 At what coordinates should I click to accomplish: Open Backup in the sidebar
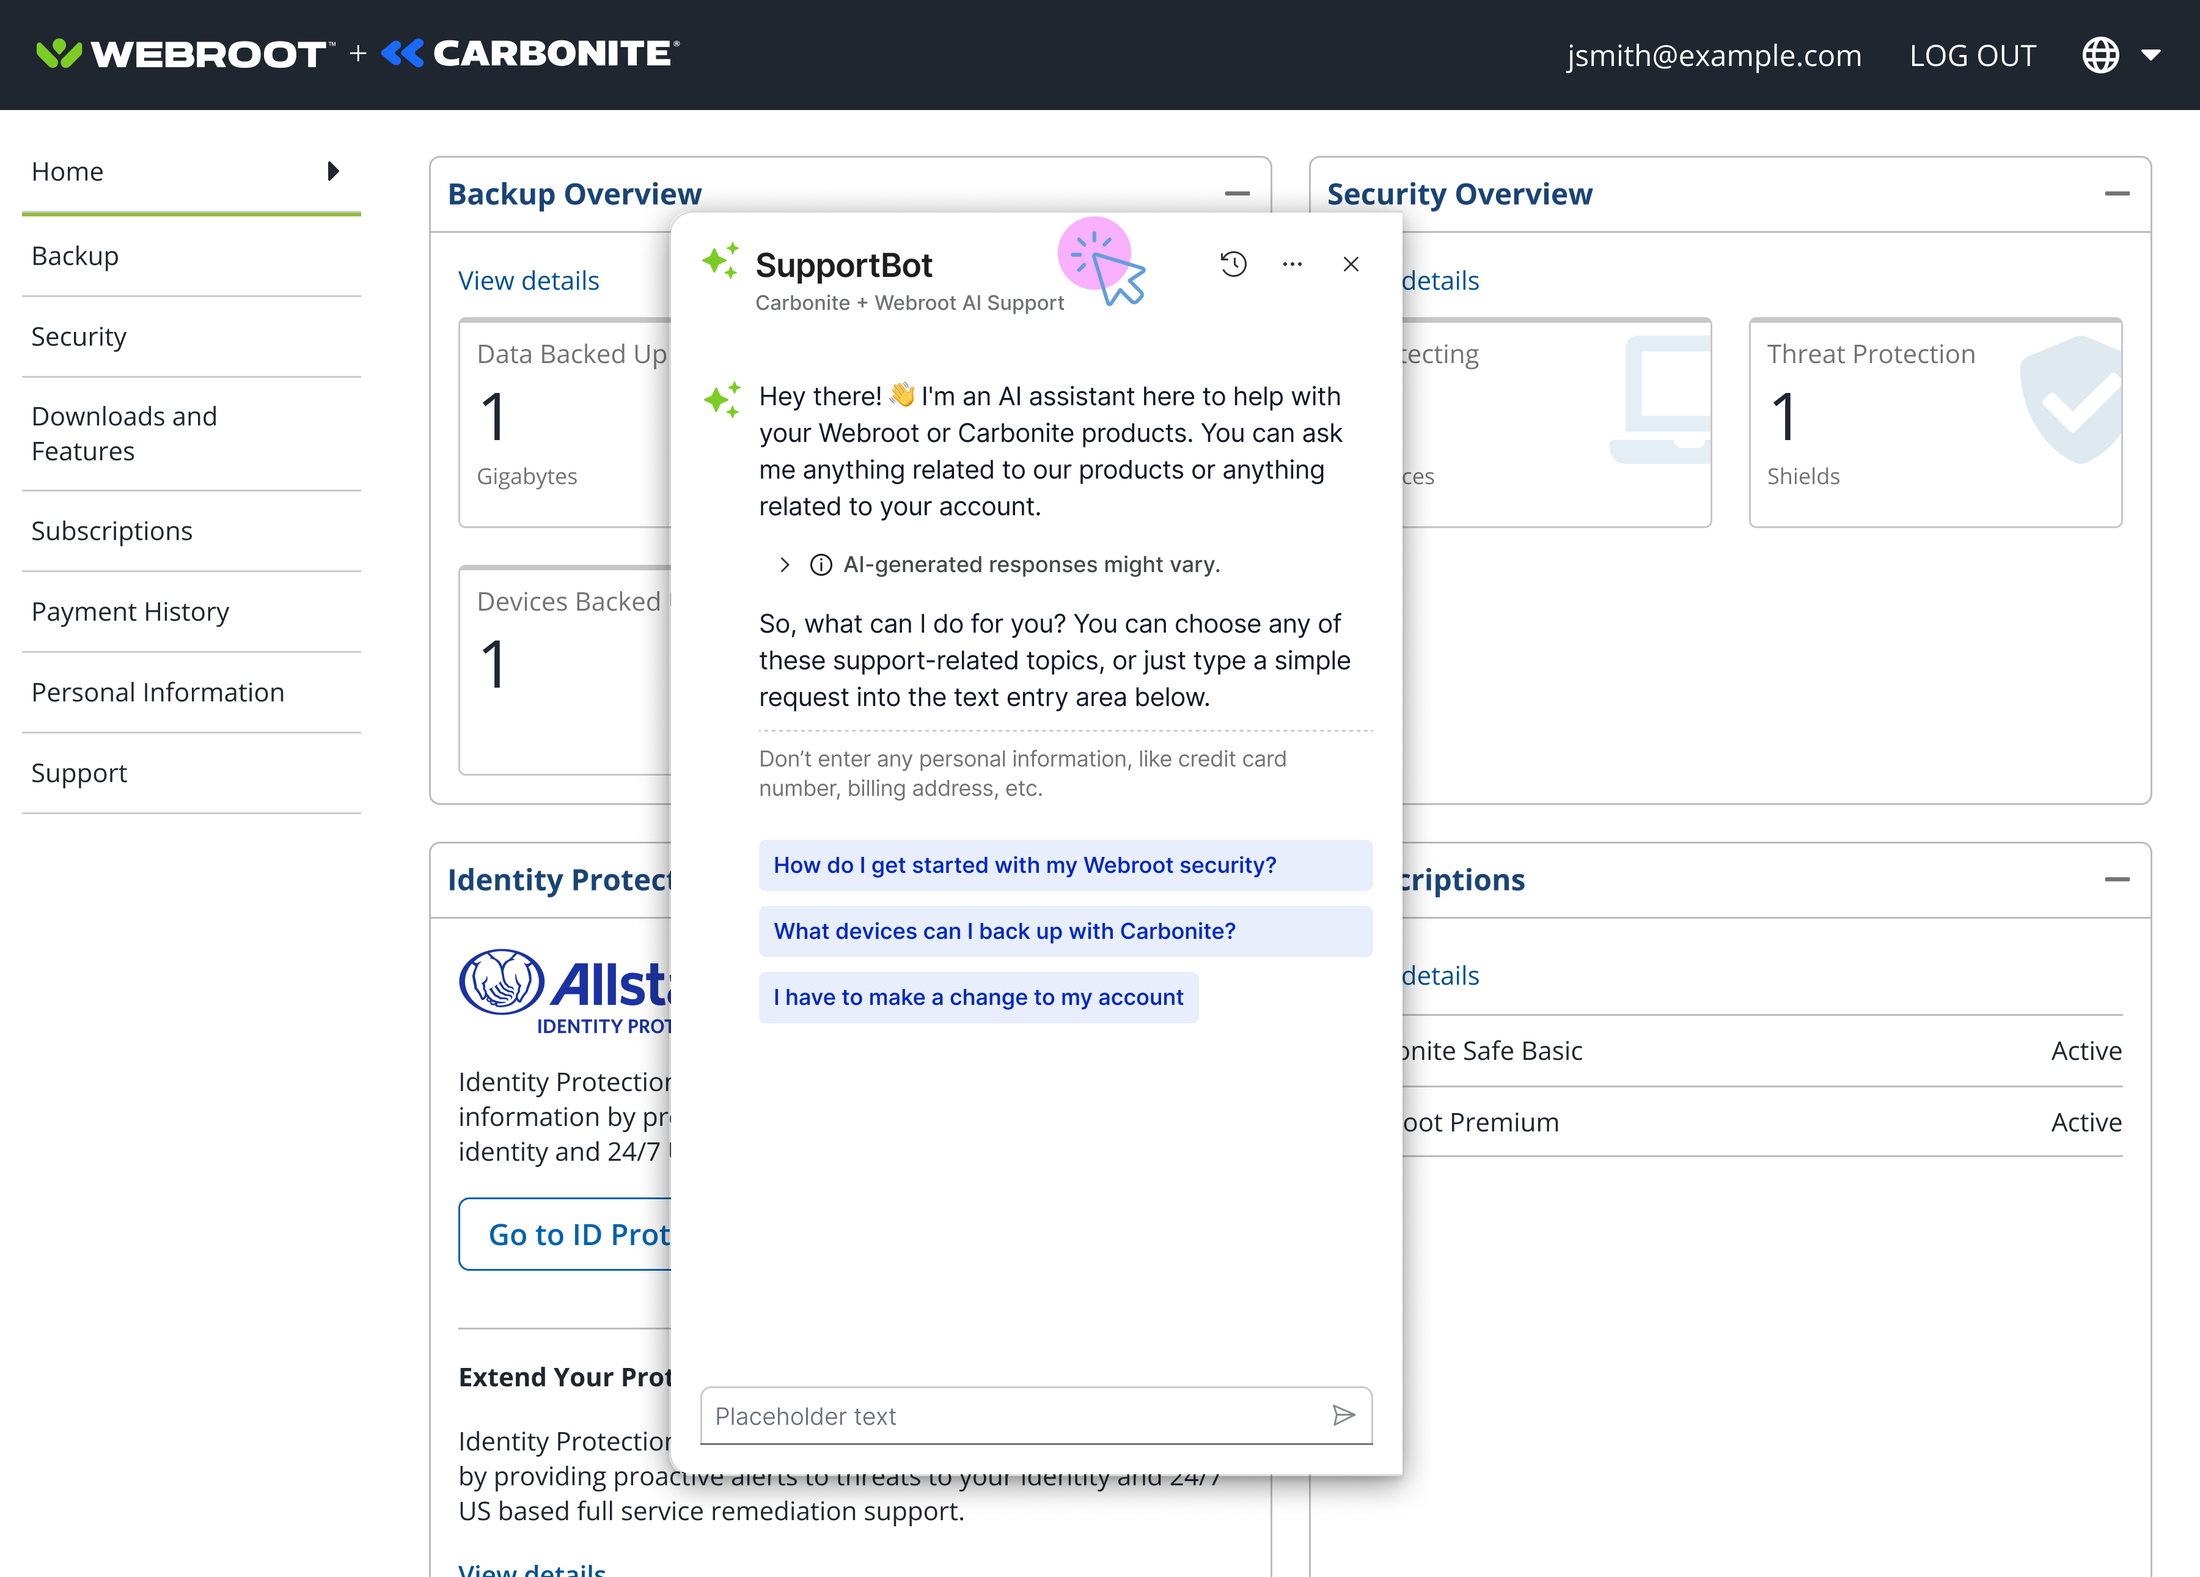[191, 256]
